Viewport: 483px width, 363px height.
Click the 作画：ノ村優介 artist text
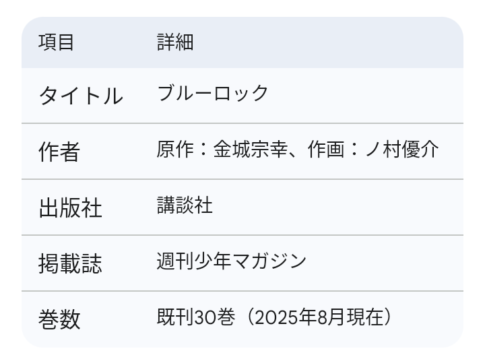tap(373, 149)
